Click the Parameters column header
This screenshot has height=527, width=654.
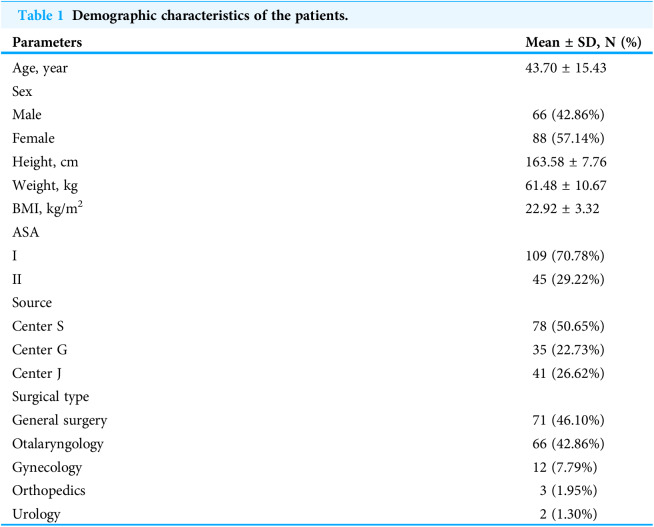click(x=47, y=42)
